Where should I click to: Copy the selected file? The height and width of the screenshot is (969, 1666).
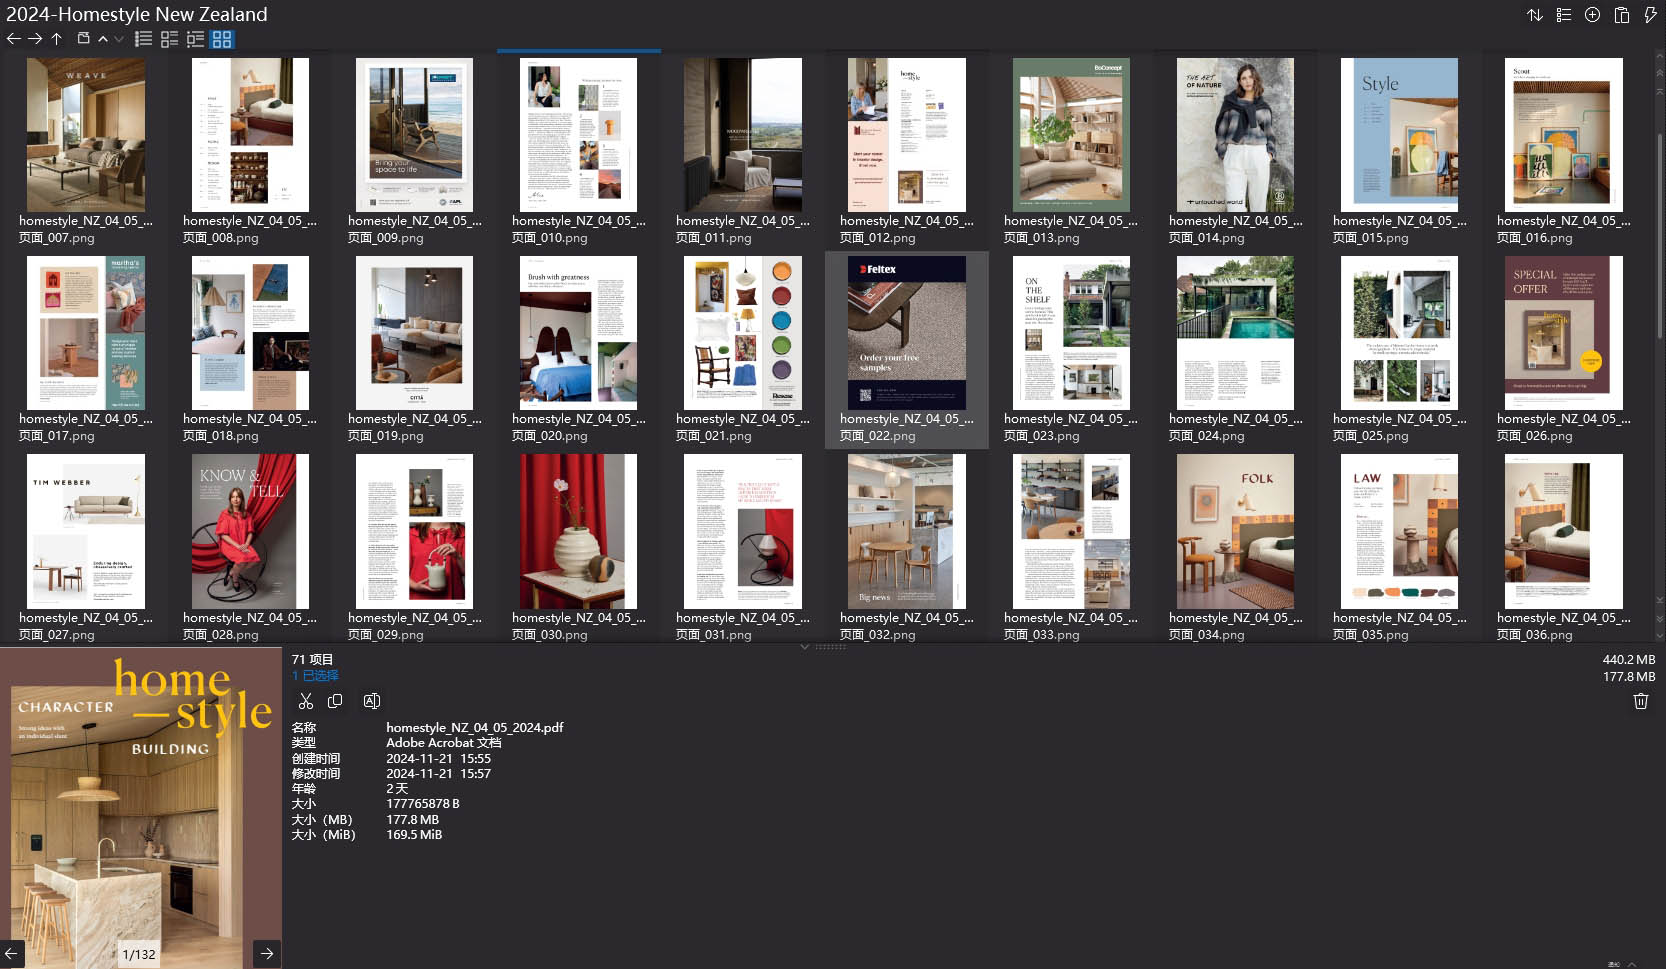pos(335,701)
